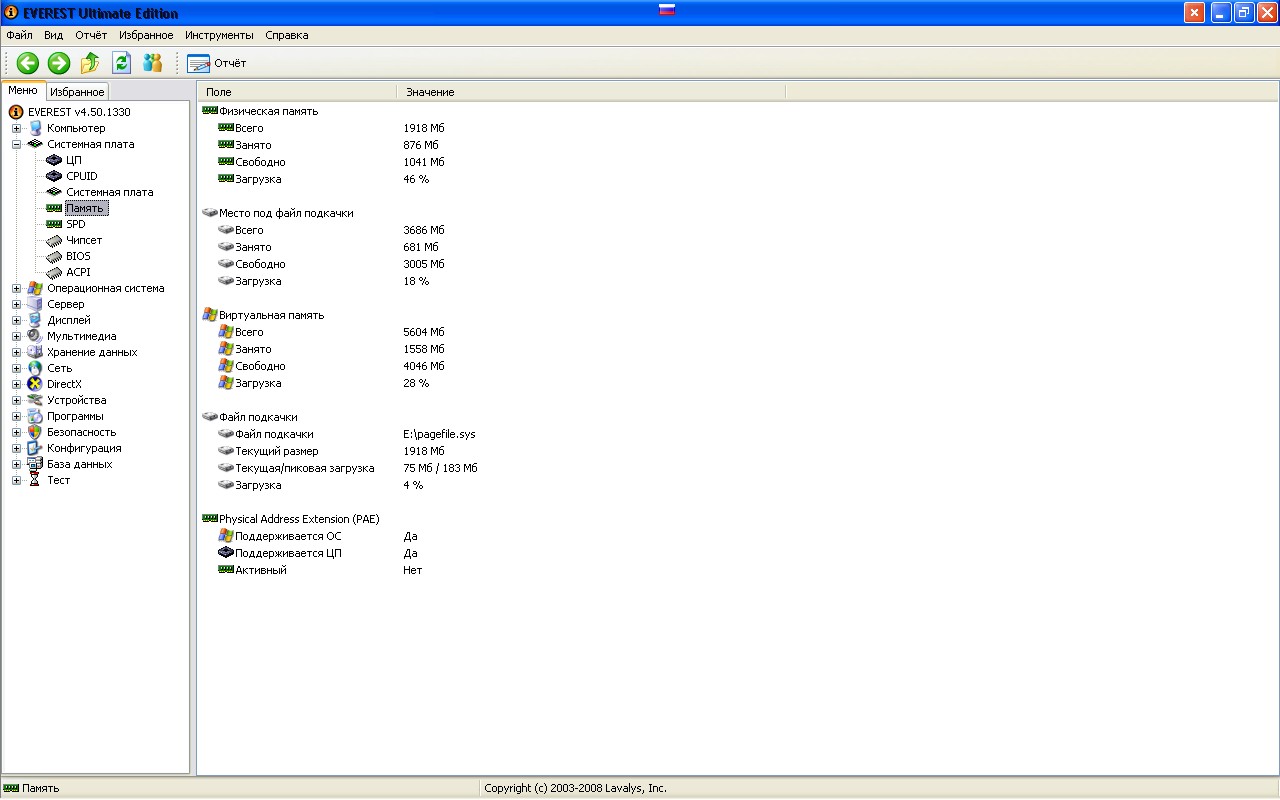
Task: Expand the Мультимедиа tree node
Action: tap(16, 336)
